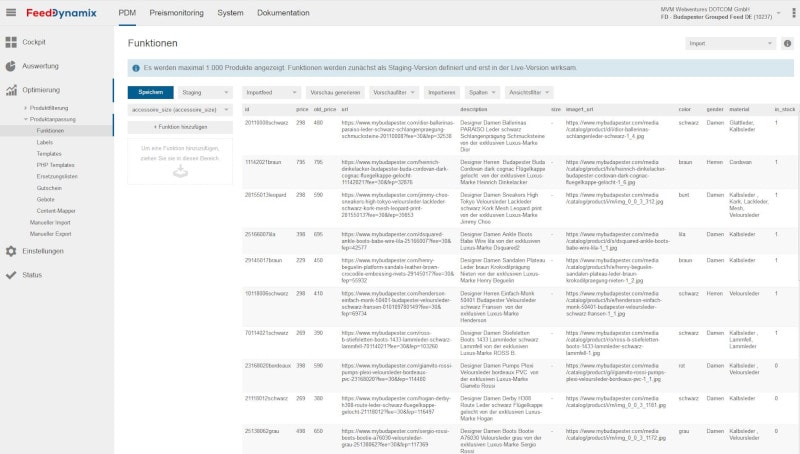Viewport: 800px width, 454px height.
Task: Click the Vorschau generieren button
Action: [334, 92]
